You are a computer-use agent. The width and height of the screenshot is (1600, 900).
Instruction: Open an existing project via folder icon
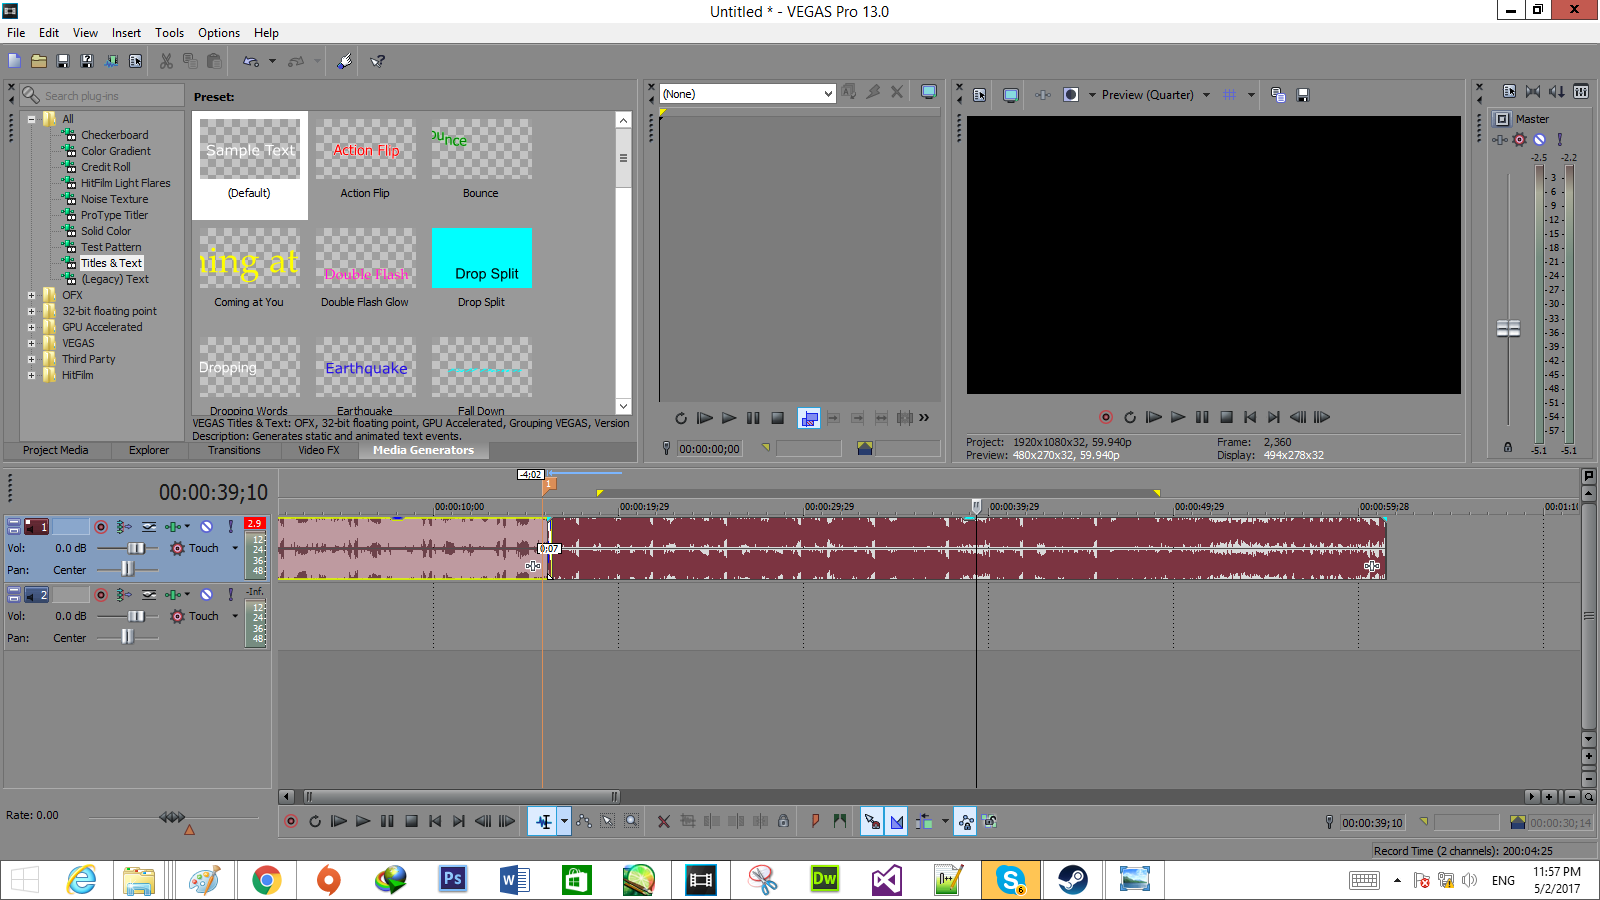click(x=39, y=61)
